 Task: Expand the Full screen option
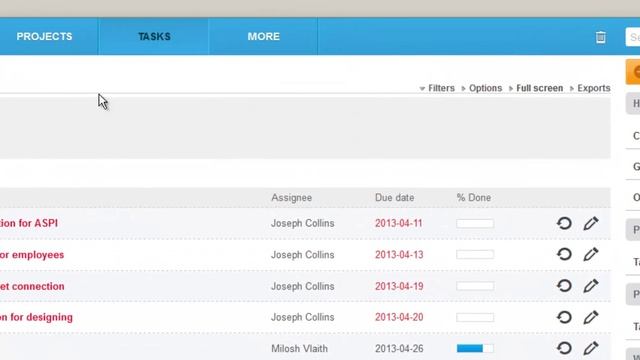click(536, 88)
